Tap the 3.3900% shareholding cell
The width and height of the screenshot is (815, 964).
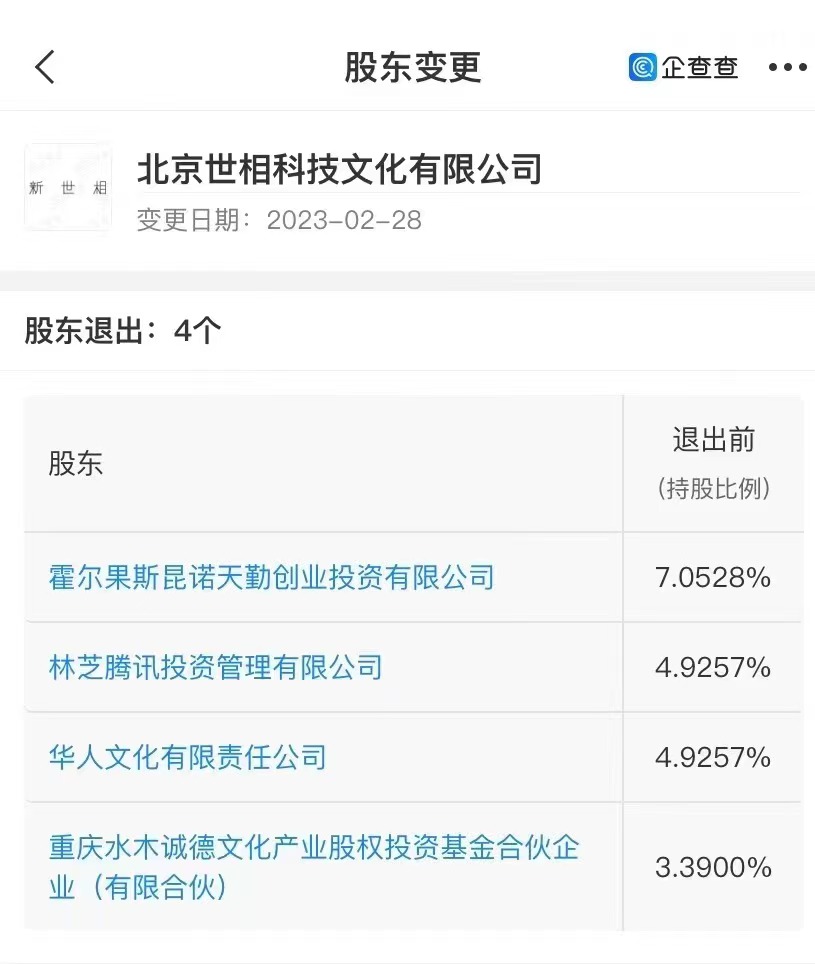click(x=713, y=867)
